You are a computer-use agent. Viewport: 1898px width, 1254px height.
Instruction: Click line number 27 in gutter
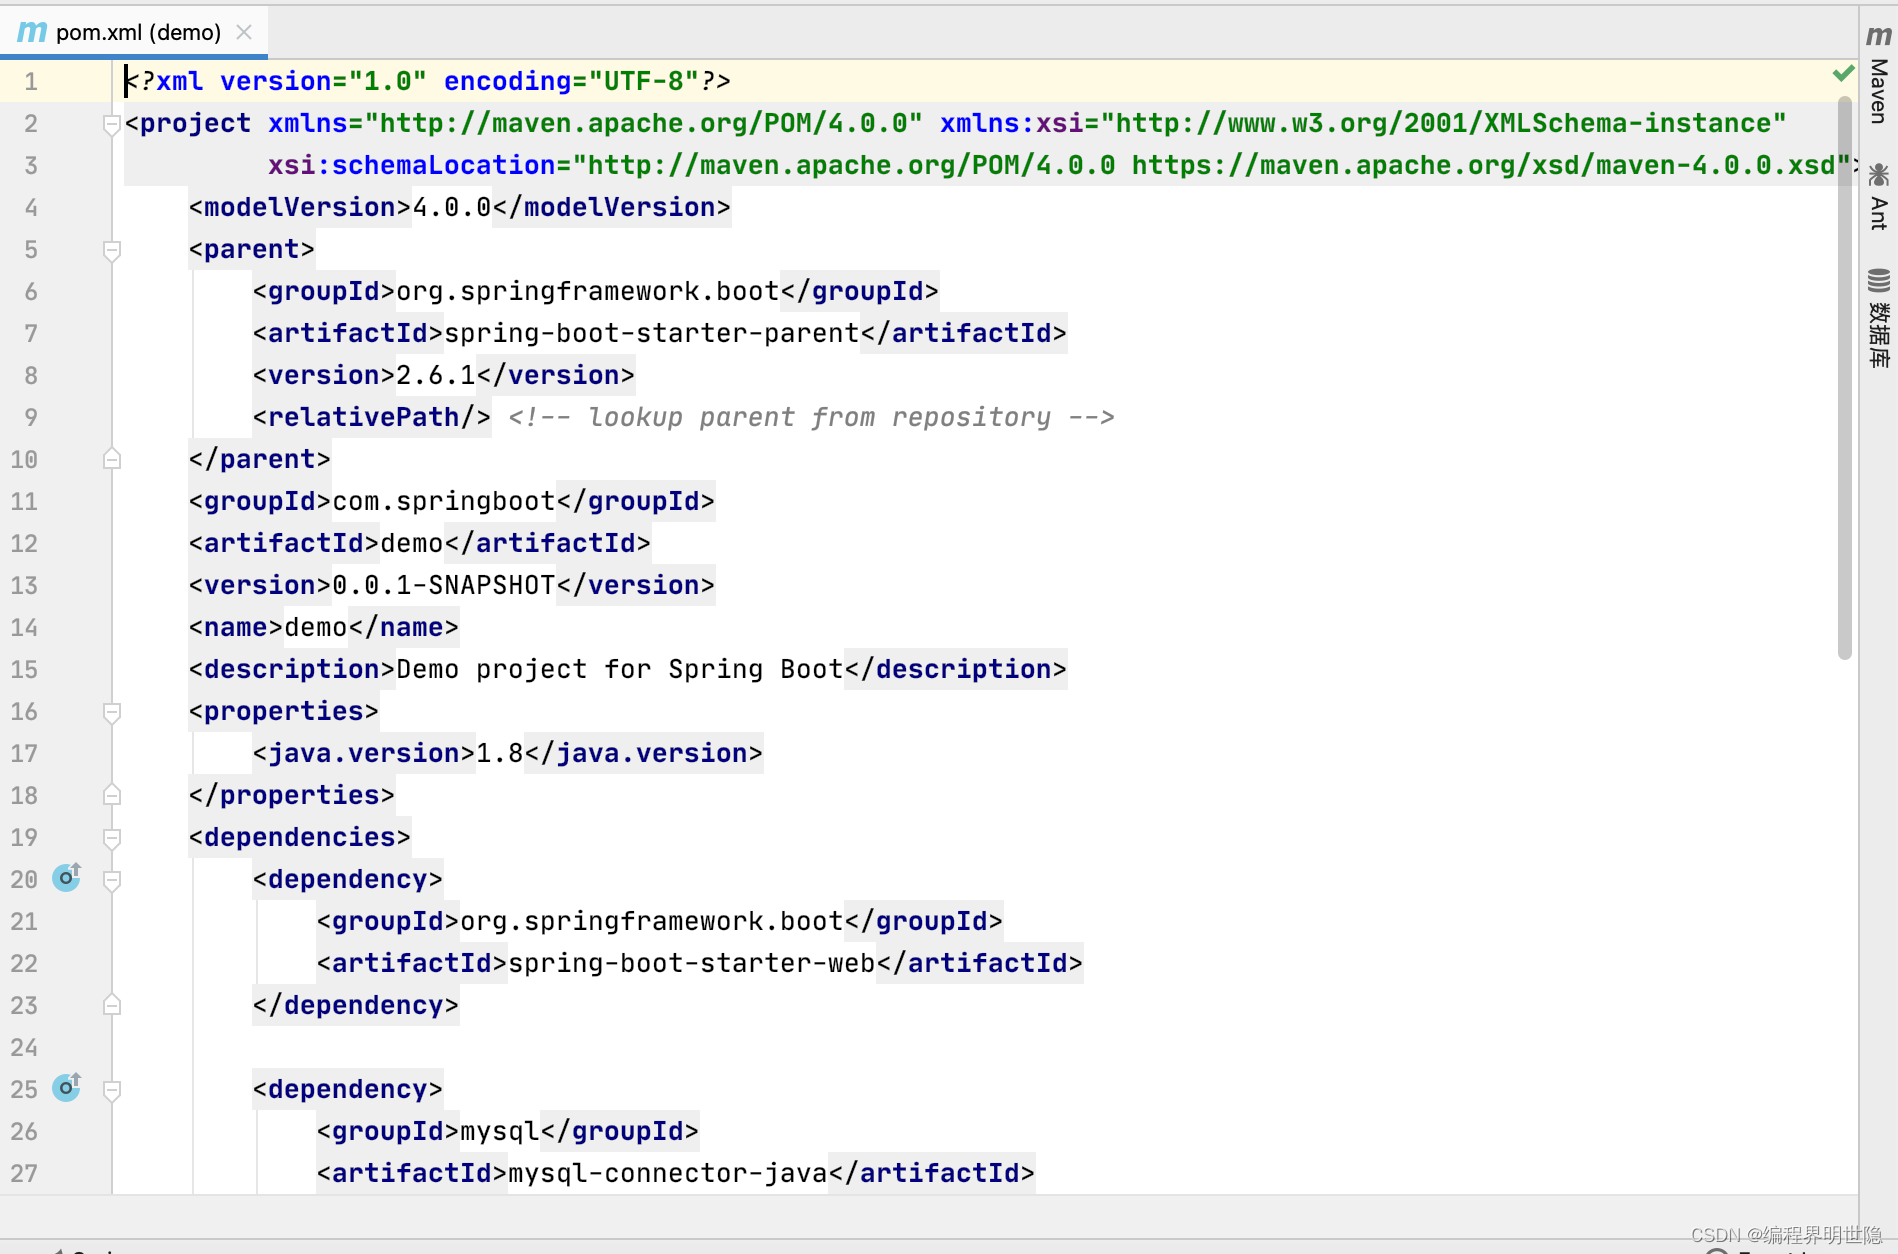coord(24,1173)
